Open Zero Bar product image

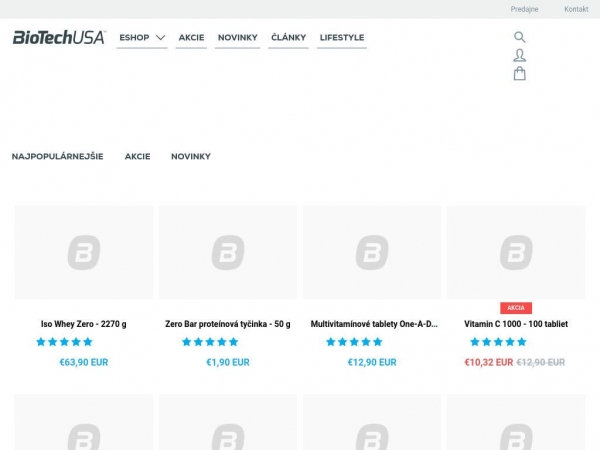pos(228,253)
